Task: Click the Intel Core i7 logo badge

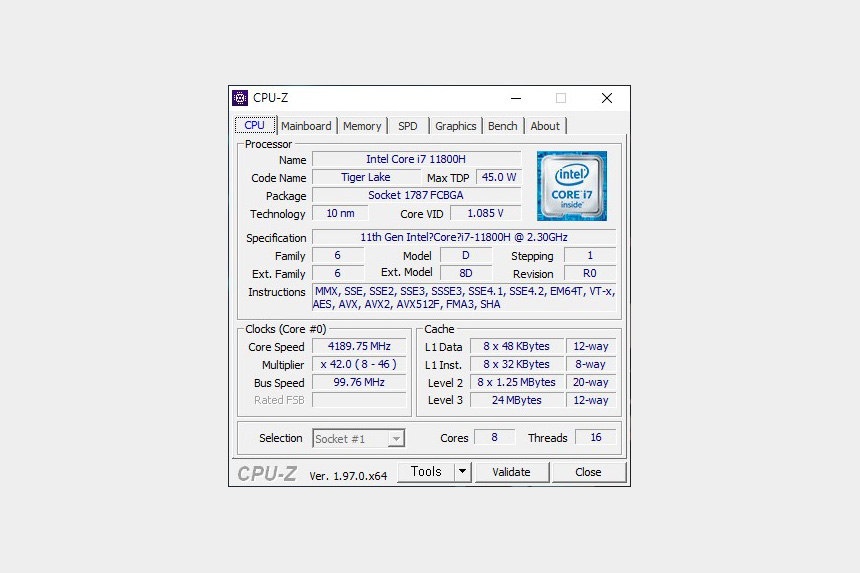Action: [x=572, y=186]
